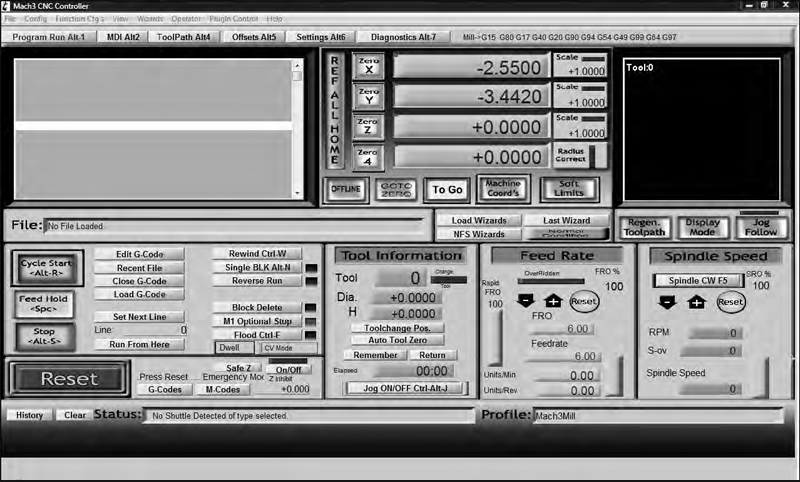
Task: Toggle OFFLINE mode
Action: [346, 189]
